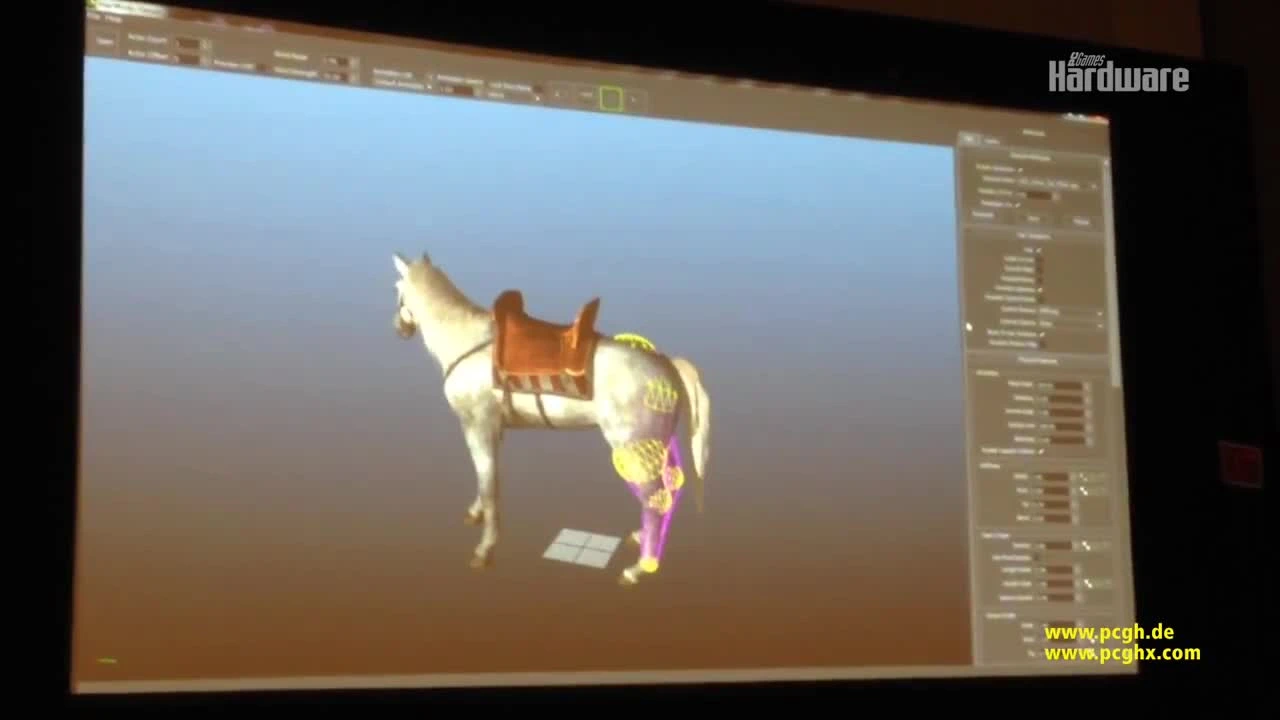Select the yellow proxy at the hind hoof
This screenshot has width=1280, height=720.
(x=649, y=566)
